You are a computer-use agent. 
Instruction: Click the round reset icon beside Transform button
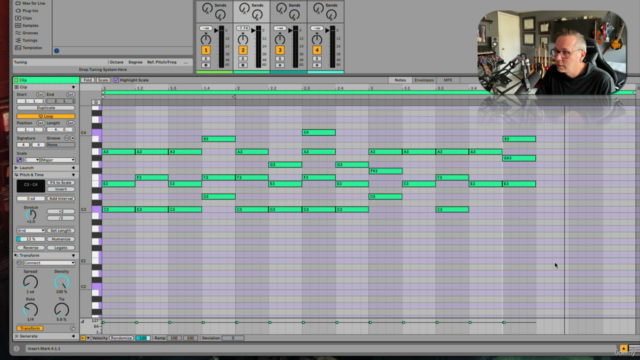(x=73, y=328)
